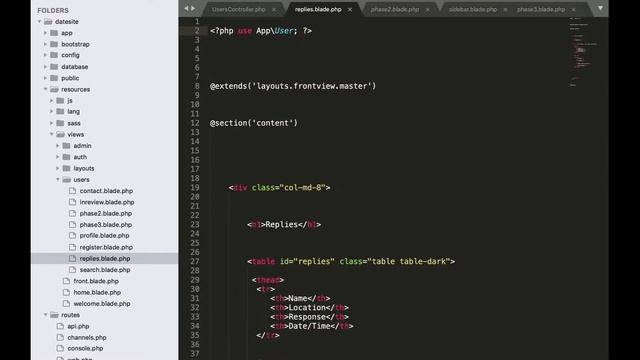Expand the app folder arrow
The image size is (640, 360).
point(45,33)
